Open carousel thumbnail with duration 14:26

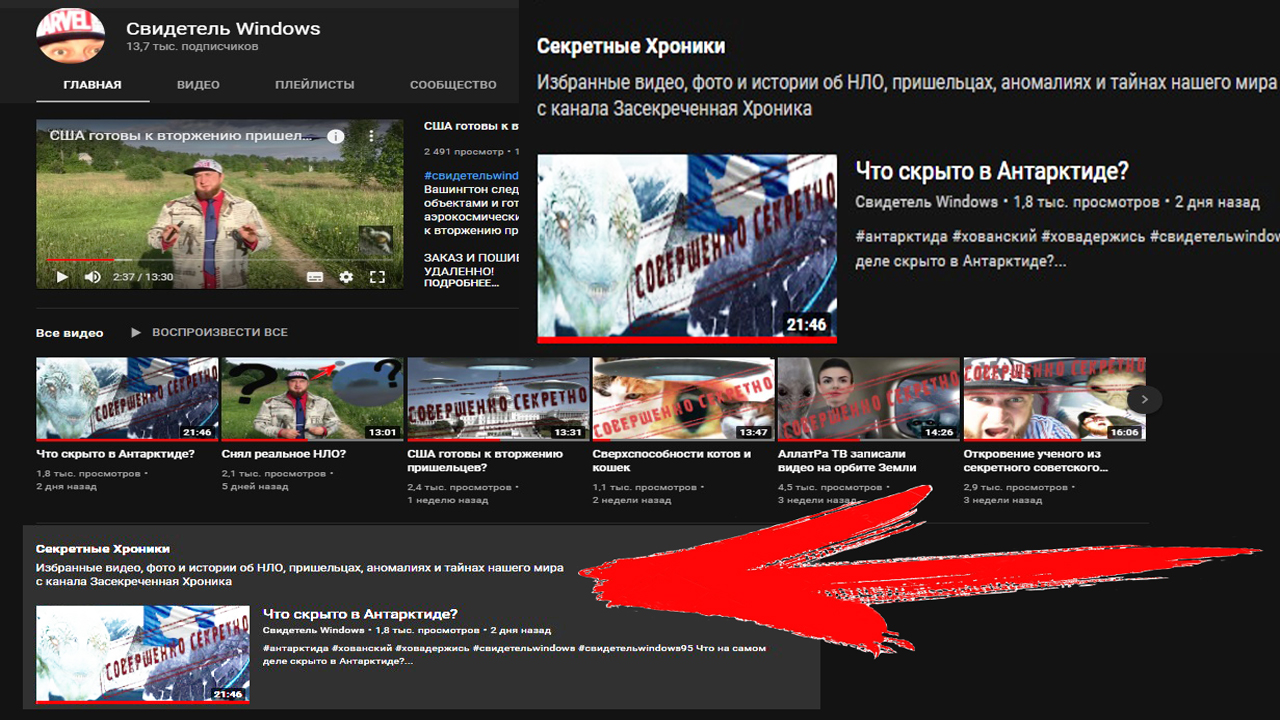click(x=868, y=399)
